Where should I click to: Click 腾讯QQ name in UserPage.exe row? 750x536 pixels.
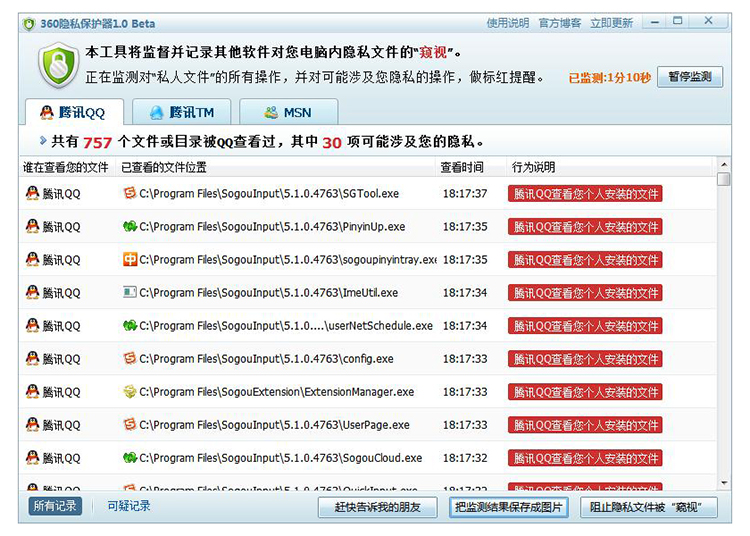(61, 425)
